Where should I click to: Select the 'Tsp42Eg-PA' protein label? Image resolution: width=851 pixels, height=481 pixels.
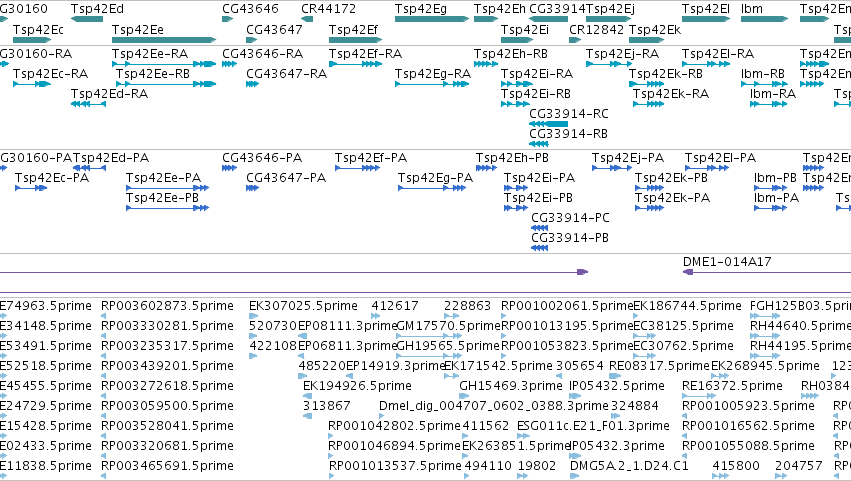(x=435, y=178)
